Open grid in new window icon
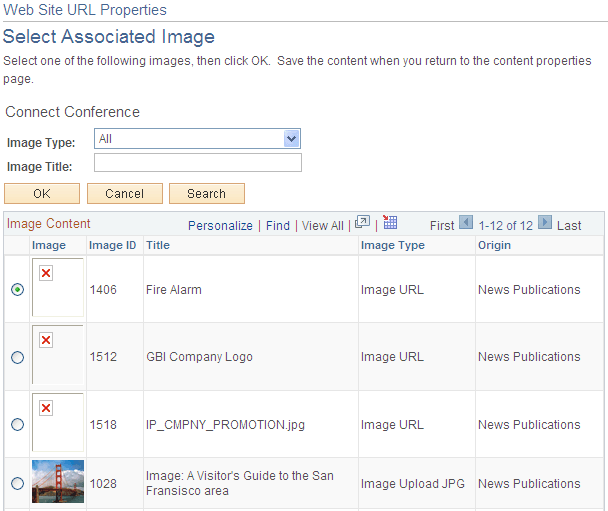Screen dimensions: 608x511 pyautogui.click(x=363, y=222)
